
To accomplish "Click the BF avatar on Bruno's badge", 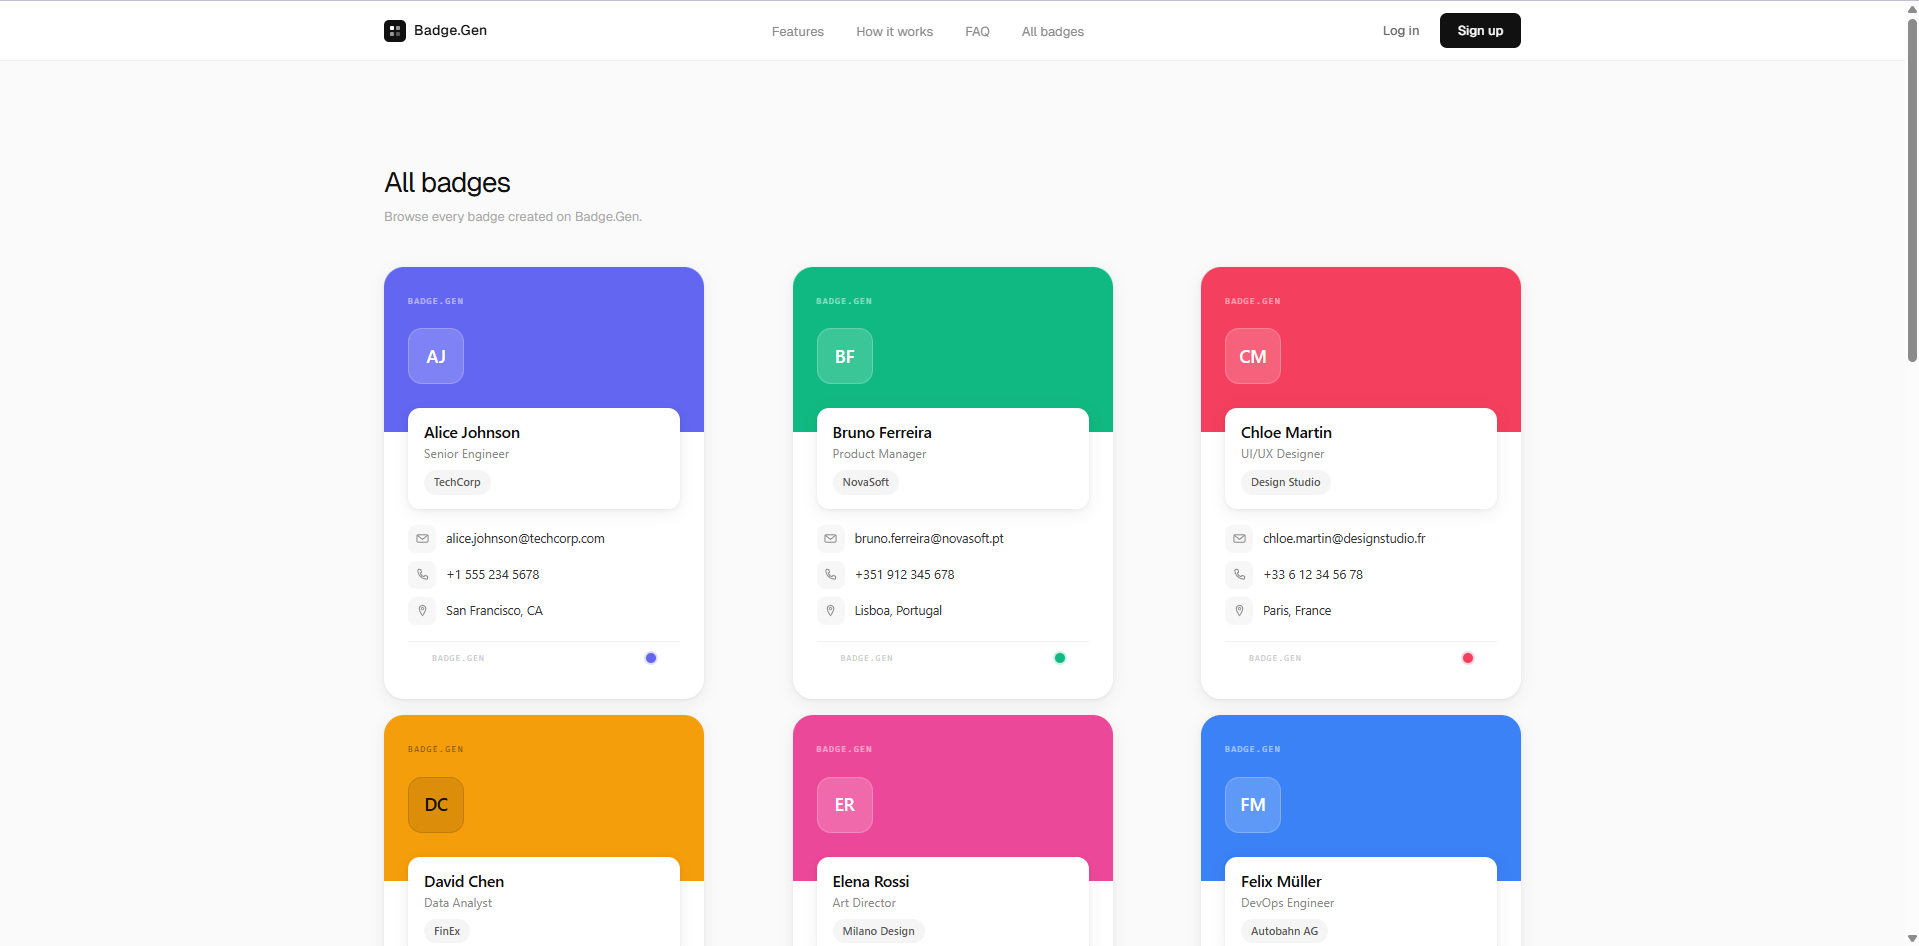I will pos(845,356).
